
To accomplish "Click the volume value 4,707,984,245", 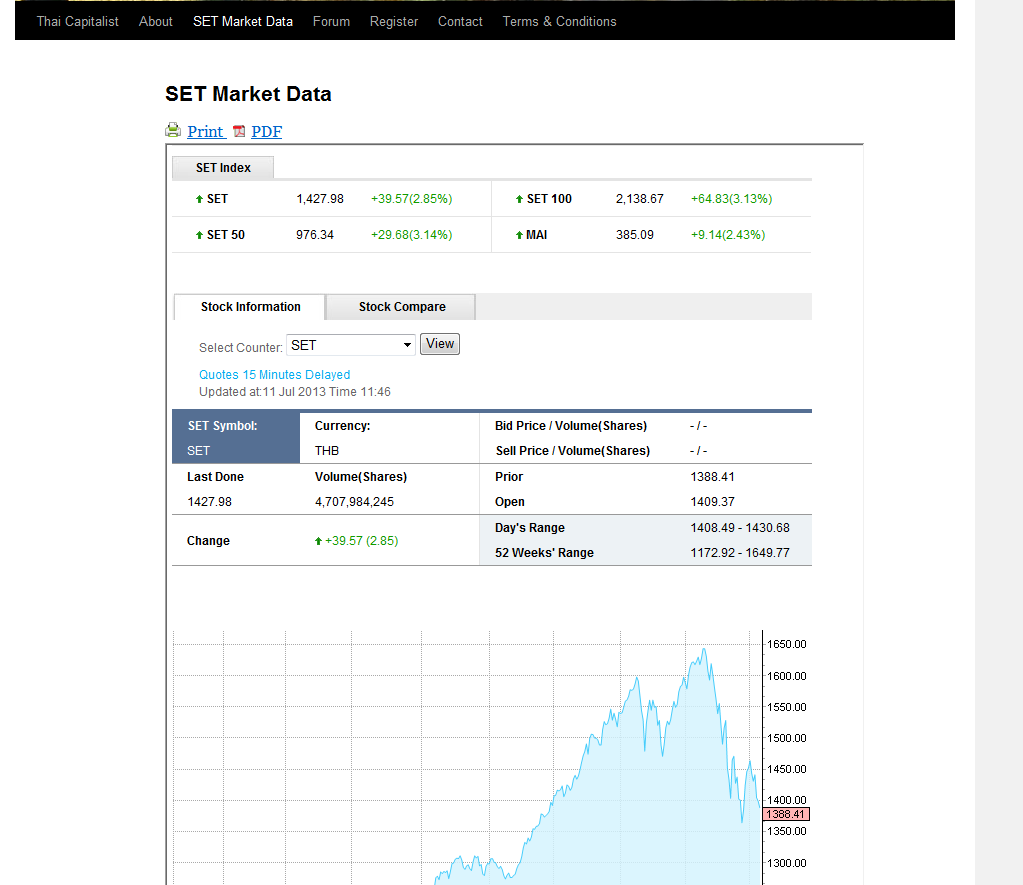I will click(354, 502).
